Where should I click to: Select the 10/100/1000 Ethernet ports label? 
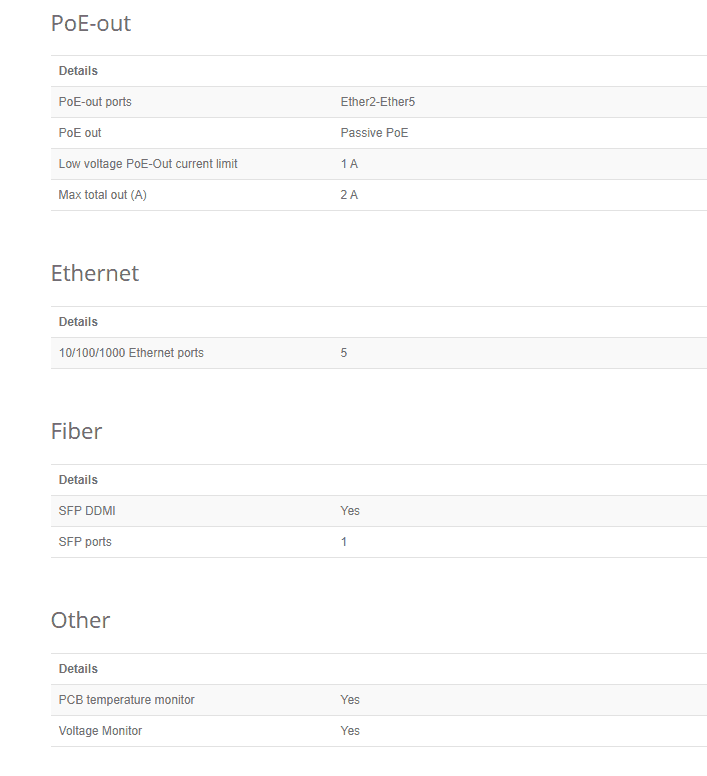tap(131, 353)
